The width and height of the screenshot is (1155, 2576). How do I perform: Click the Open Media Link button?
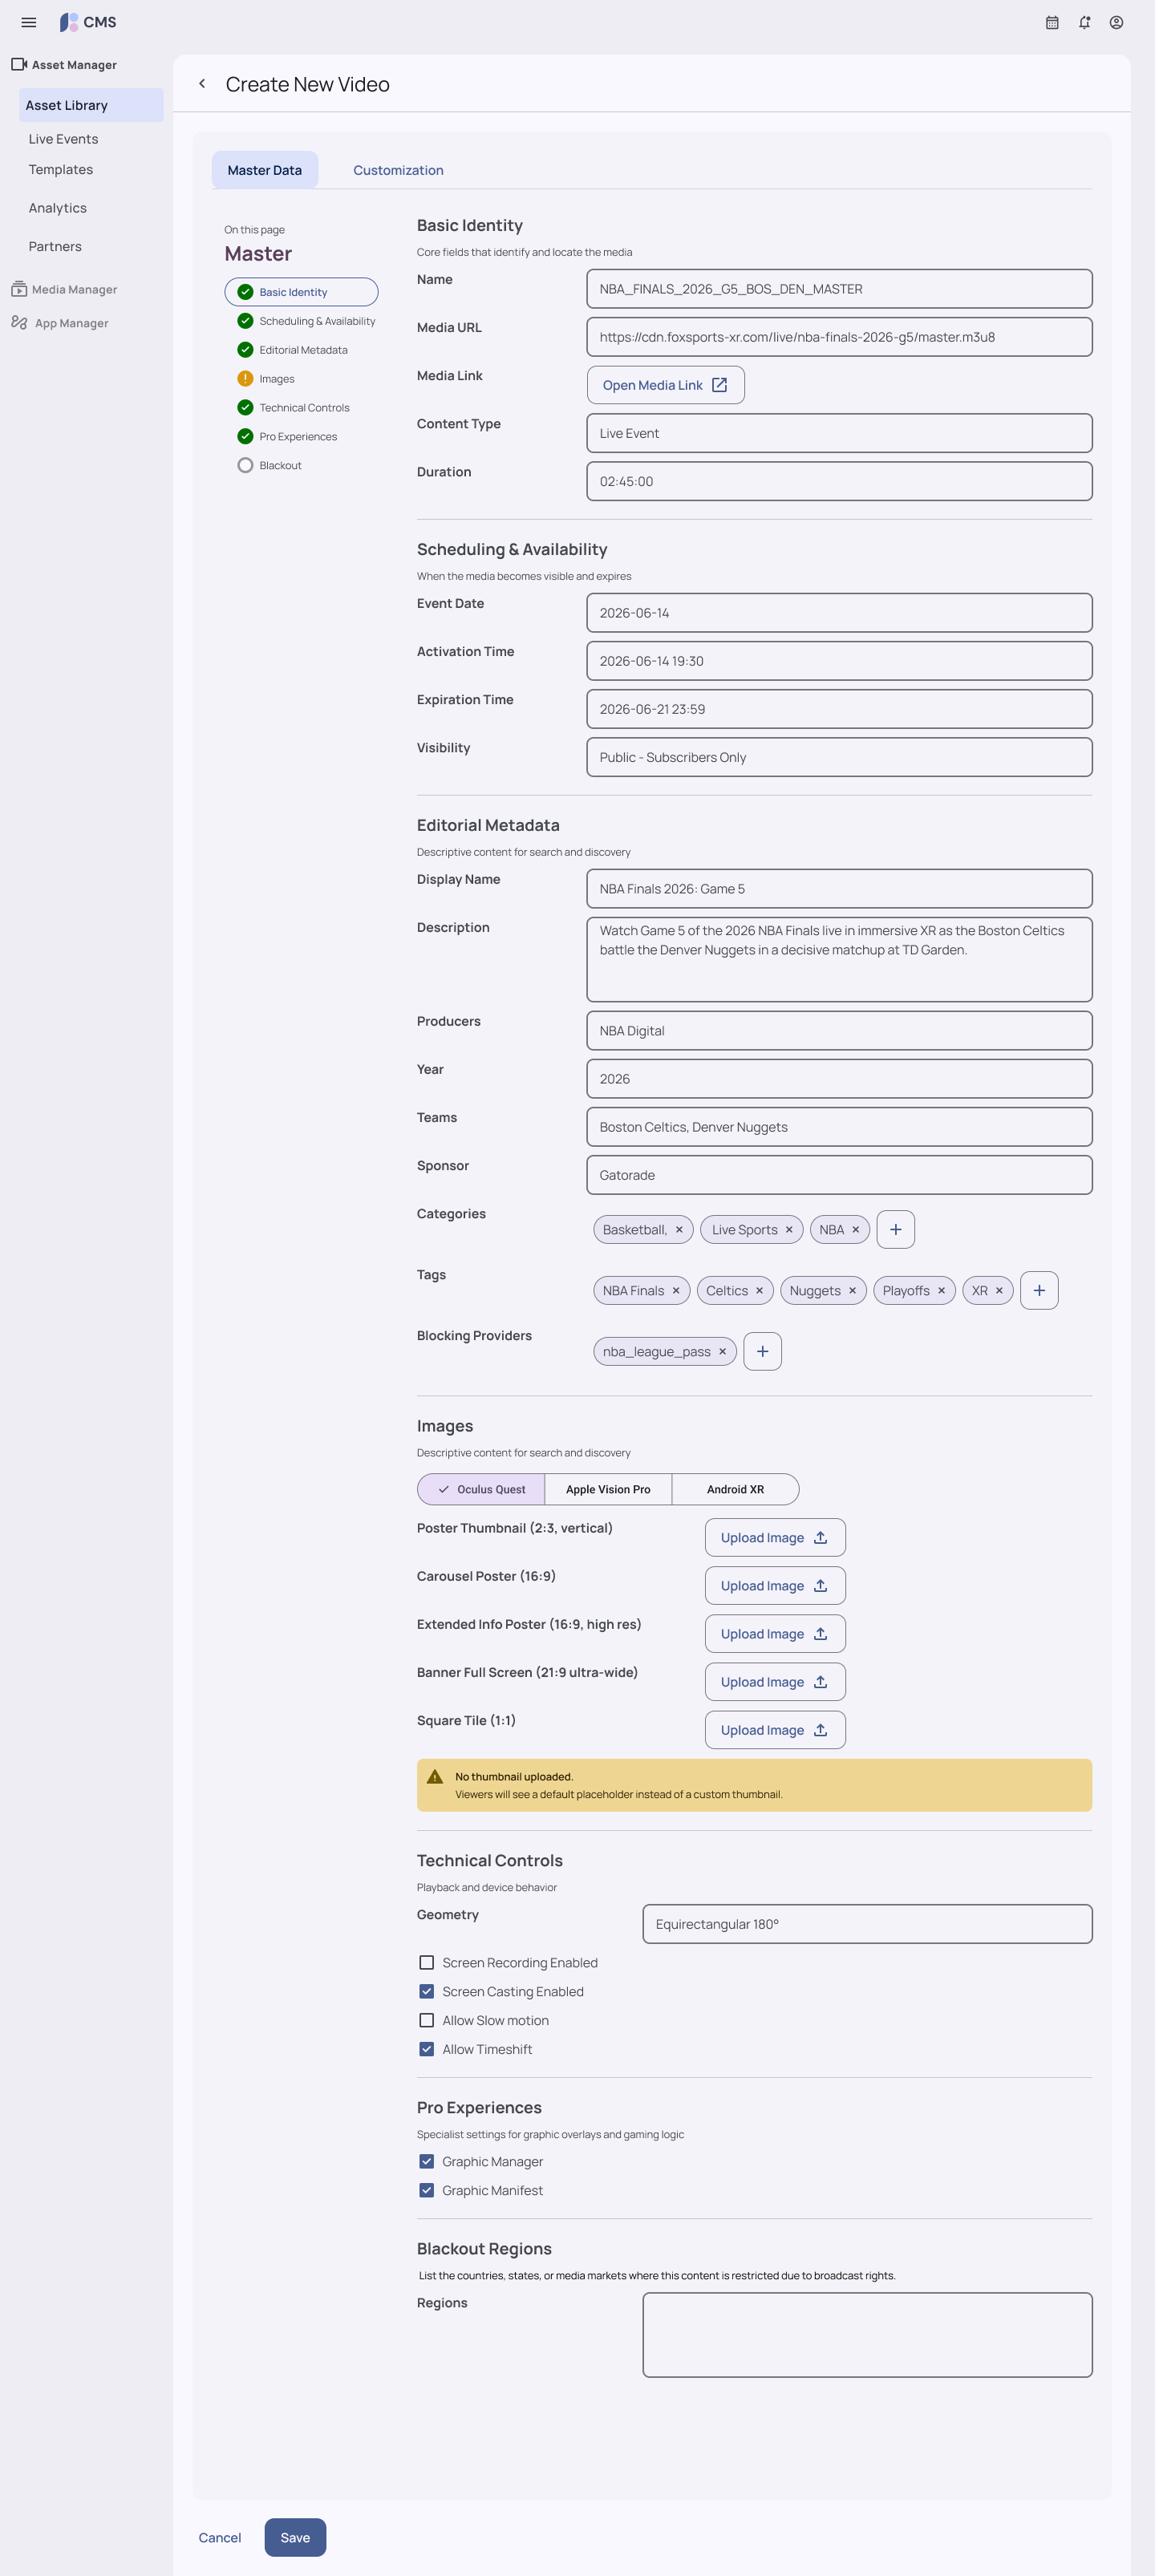tap(665, 385)
